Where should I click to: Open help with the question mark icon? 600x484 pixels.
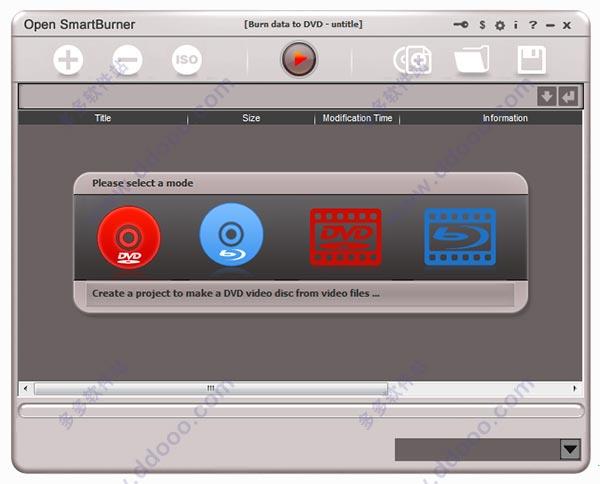[x=533, y=25]
